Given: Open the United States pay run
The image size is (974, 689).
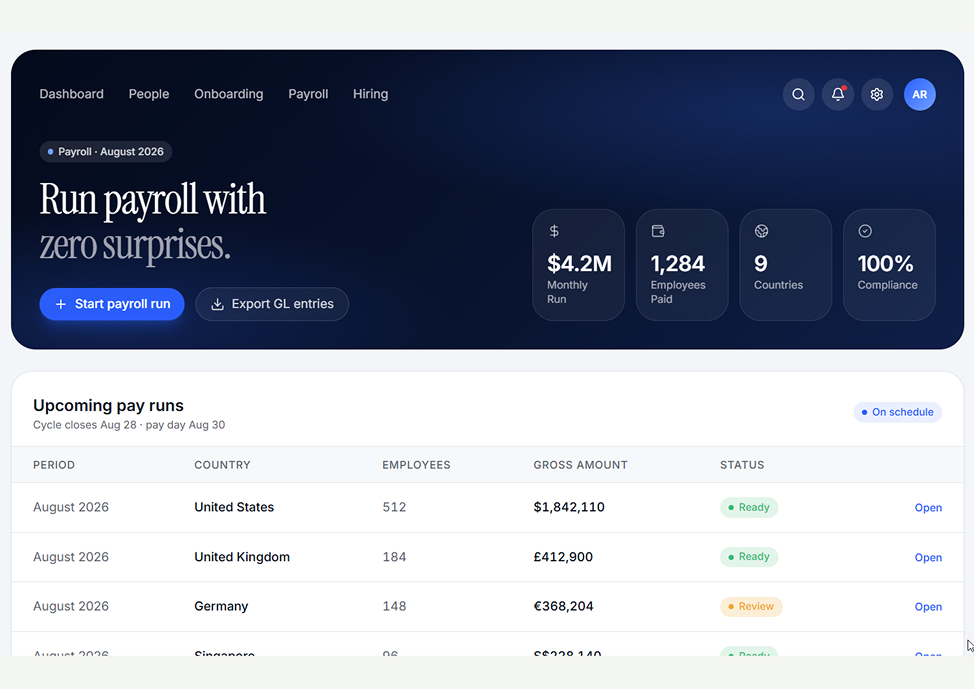Looking at the screenshot, I should tap(928, 508).
